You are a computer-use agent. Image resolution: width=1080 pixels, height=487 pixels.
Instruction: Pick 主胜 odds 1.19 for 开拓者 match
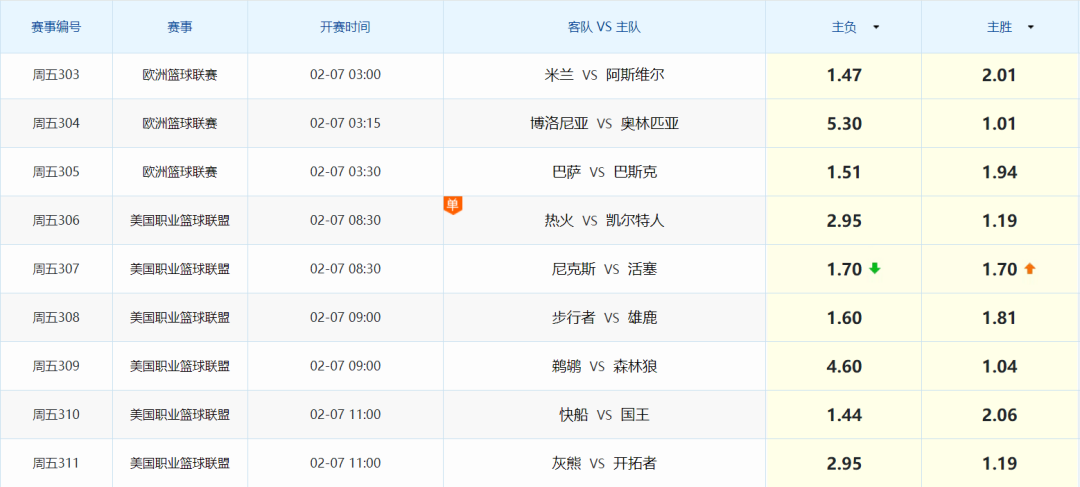coord(999,464)
